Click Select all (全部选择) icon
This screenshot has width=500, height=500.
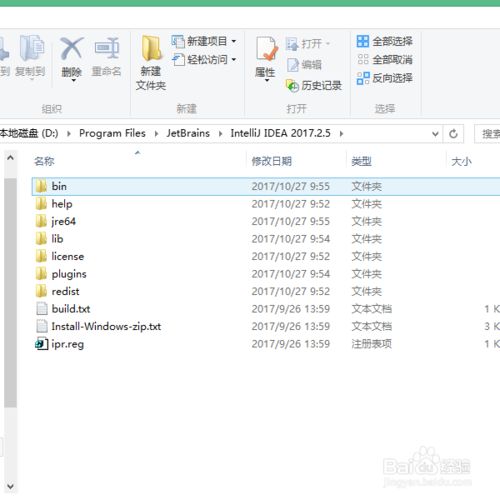[363, 41]
